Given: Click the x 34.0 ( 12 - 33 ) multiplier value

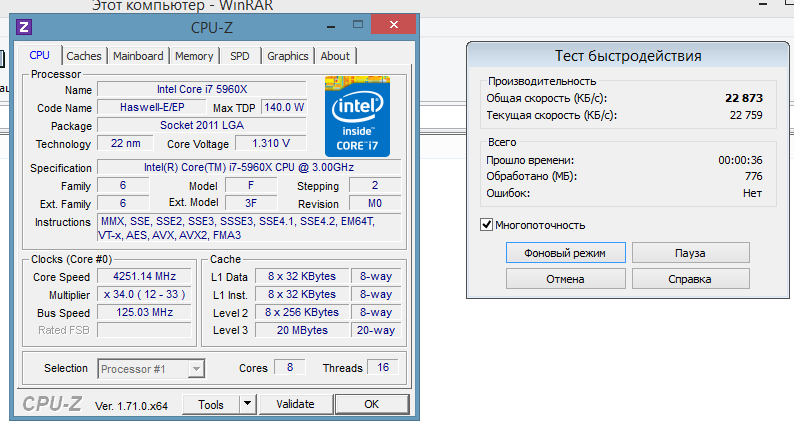Looking at the screenshot, I should click(x=144, y=294).
